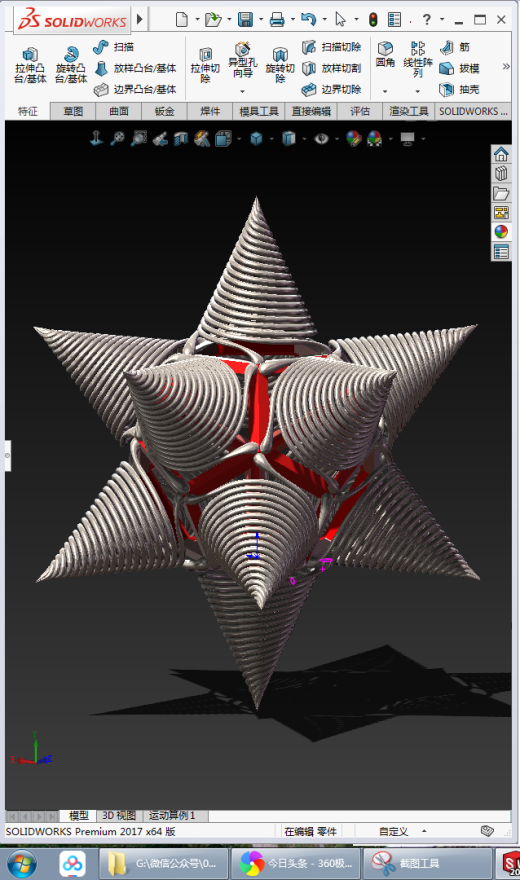Expand hidden ribbon tools chevron

click(506, 66)
